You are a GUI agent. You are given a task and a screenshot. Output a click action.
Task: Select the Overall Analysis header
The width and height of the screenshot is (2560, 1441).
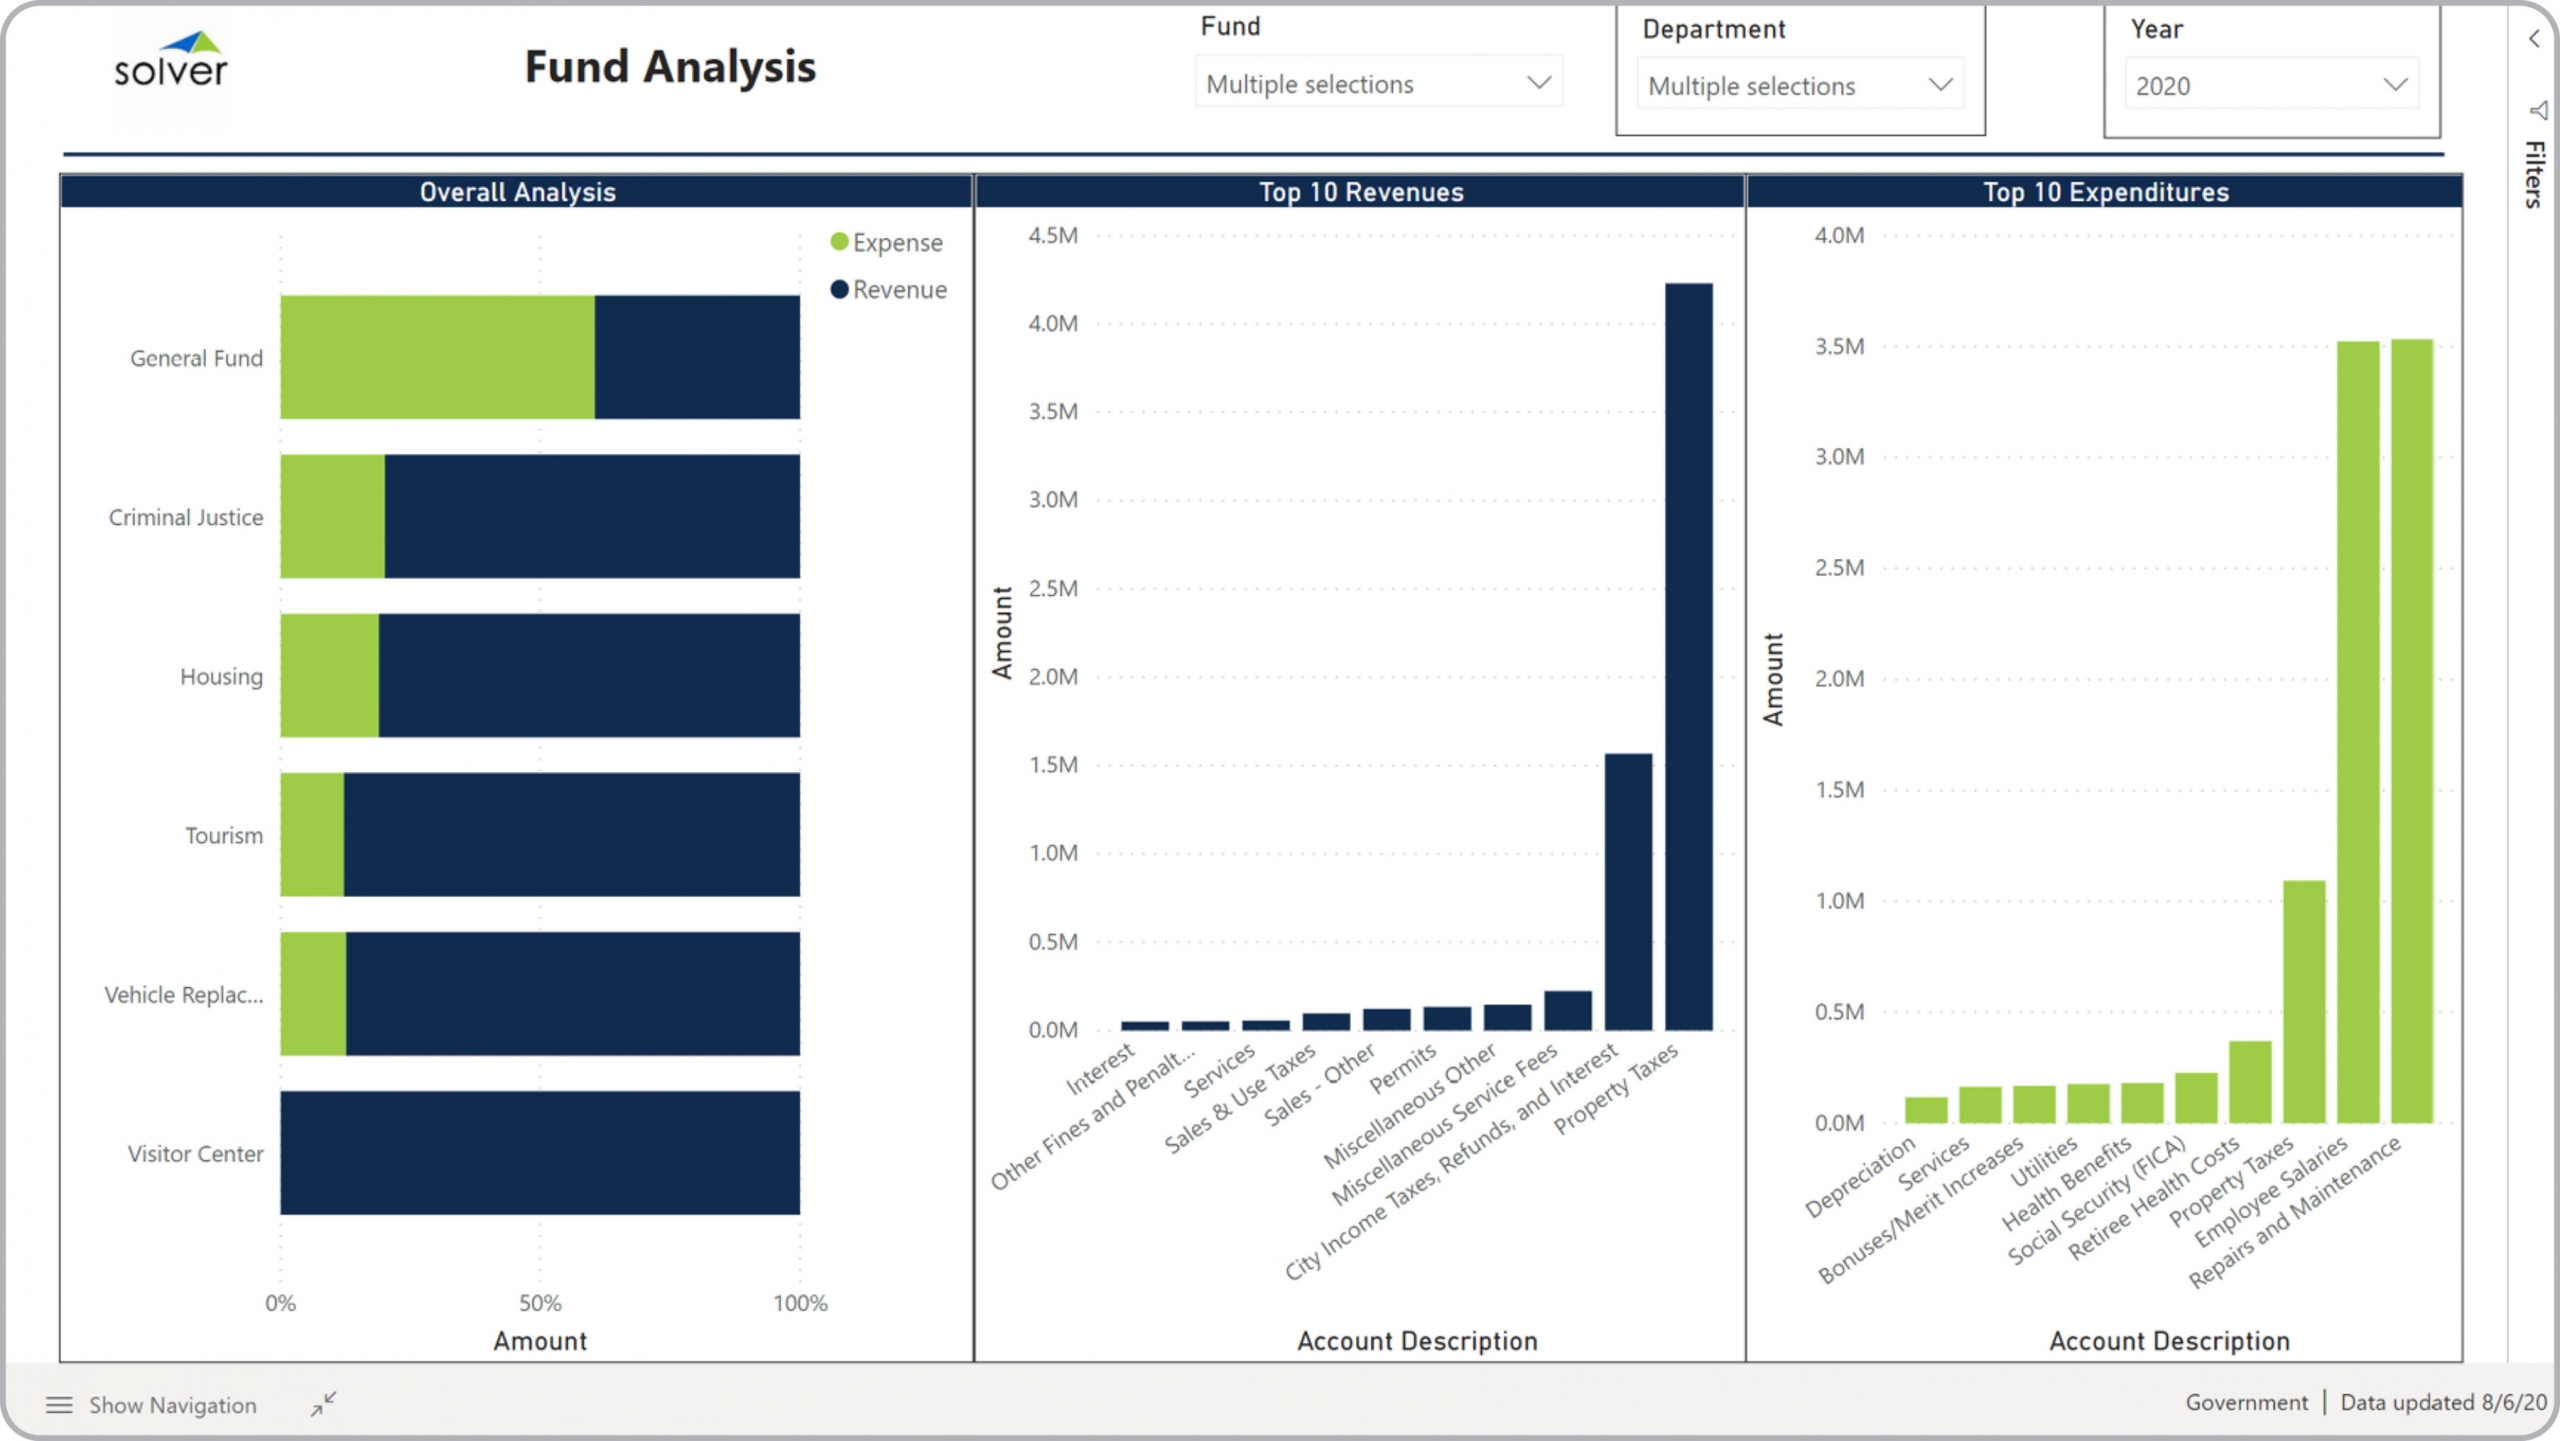tap(517, 192)
